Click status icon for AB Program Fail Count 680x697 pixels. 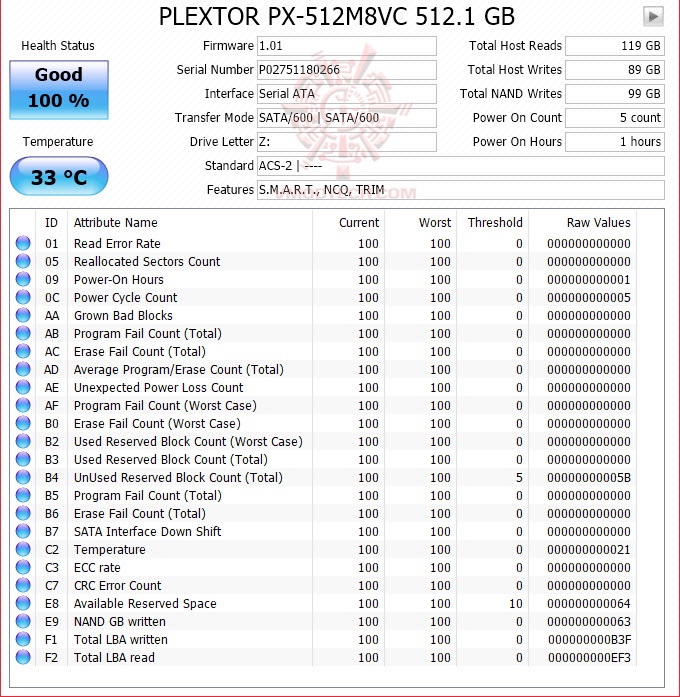(x=23, y=333)
